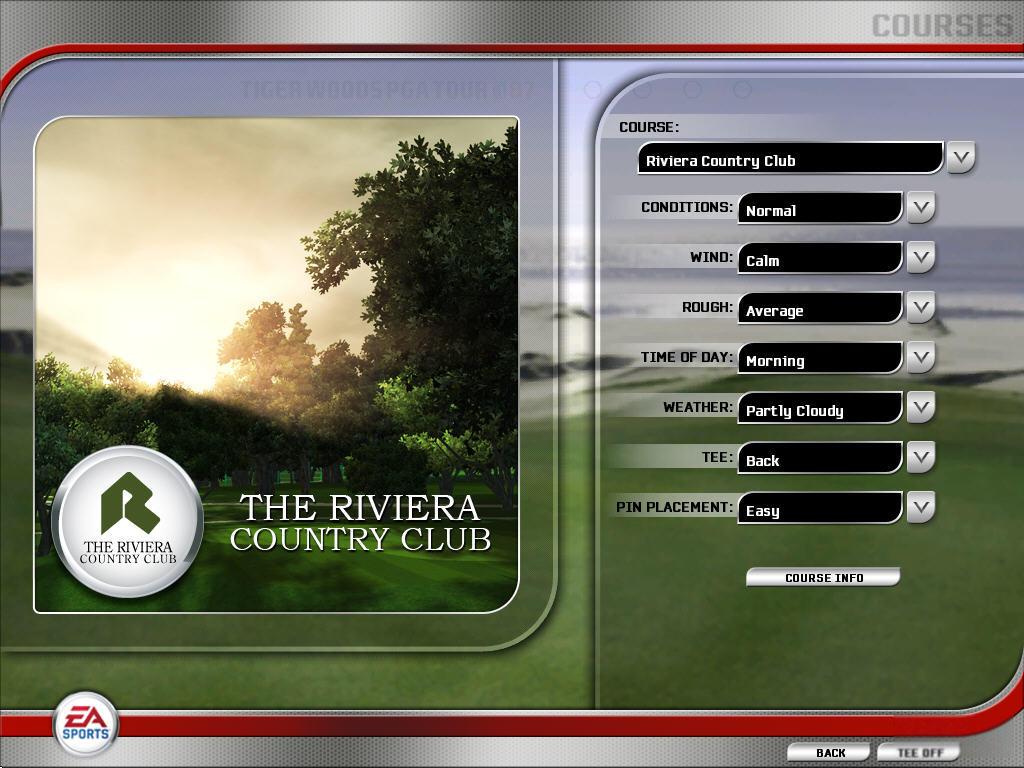Viewport: 1024px width, 768px height.
Task: Click the Course label
Action: [649, 127]
